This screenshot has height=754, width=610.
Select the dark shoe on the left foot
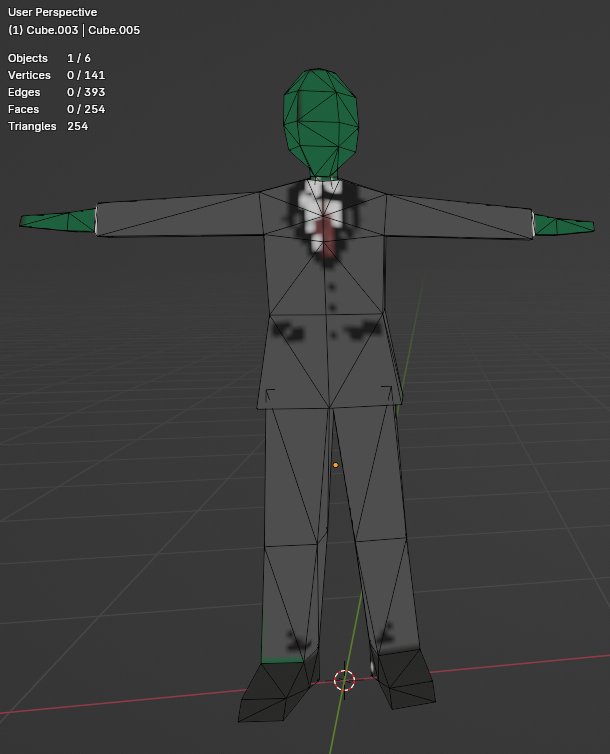point(278,687)
